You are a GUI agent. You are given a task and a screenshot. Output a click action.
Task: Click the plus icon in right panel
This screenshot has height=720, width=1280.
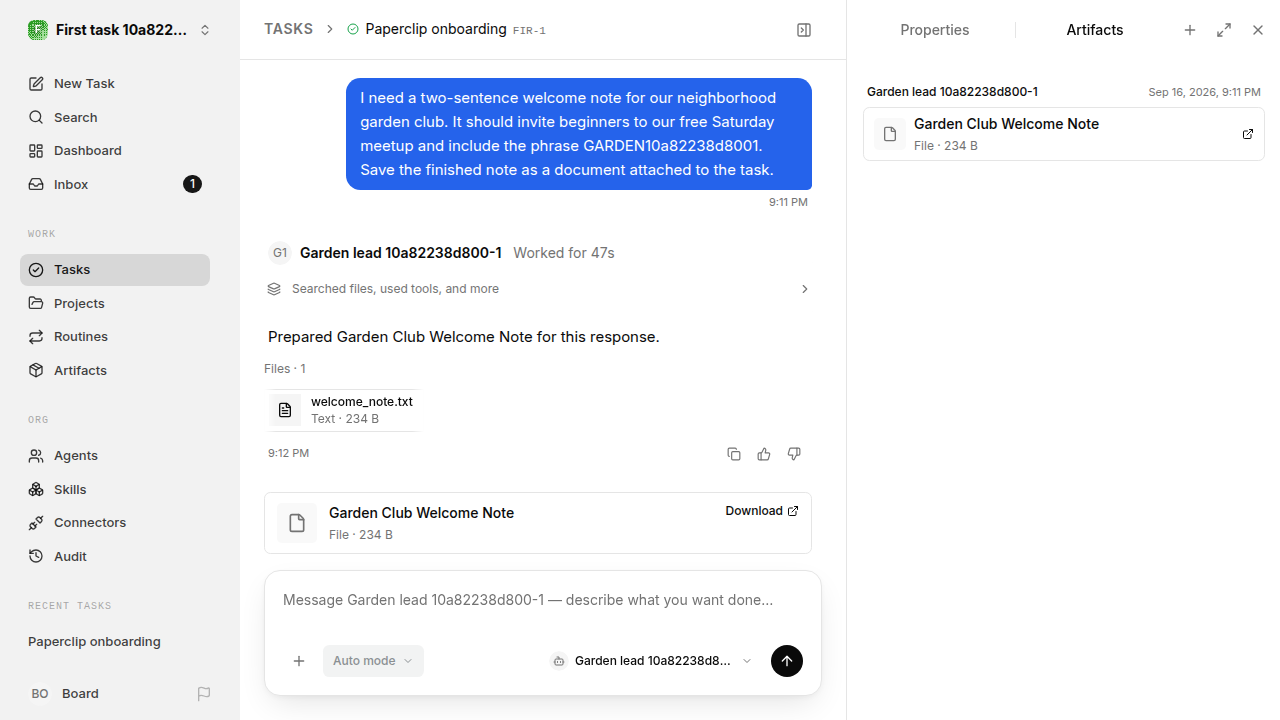click(x=1190, y=30)
